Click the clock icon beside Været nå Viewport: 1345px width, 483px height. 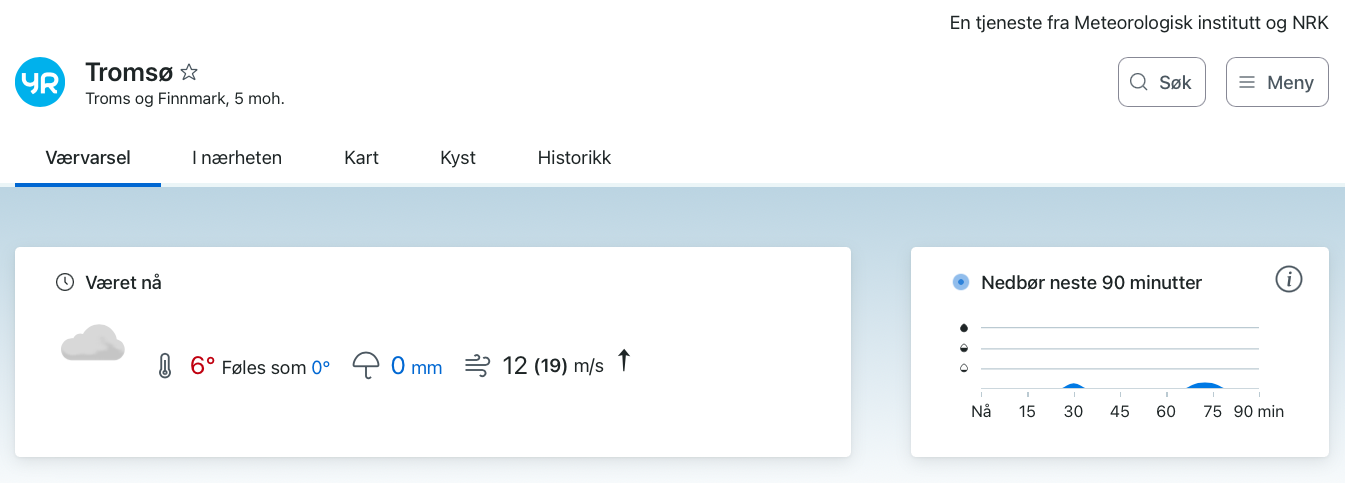pos(65,283)
